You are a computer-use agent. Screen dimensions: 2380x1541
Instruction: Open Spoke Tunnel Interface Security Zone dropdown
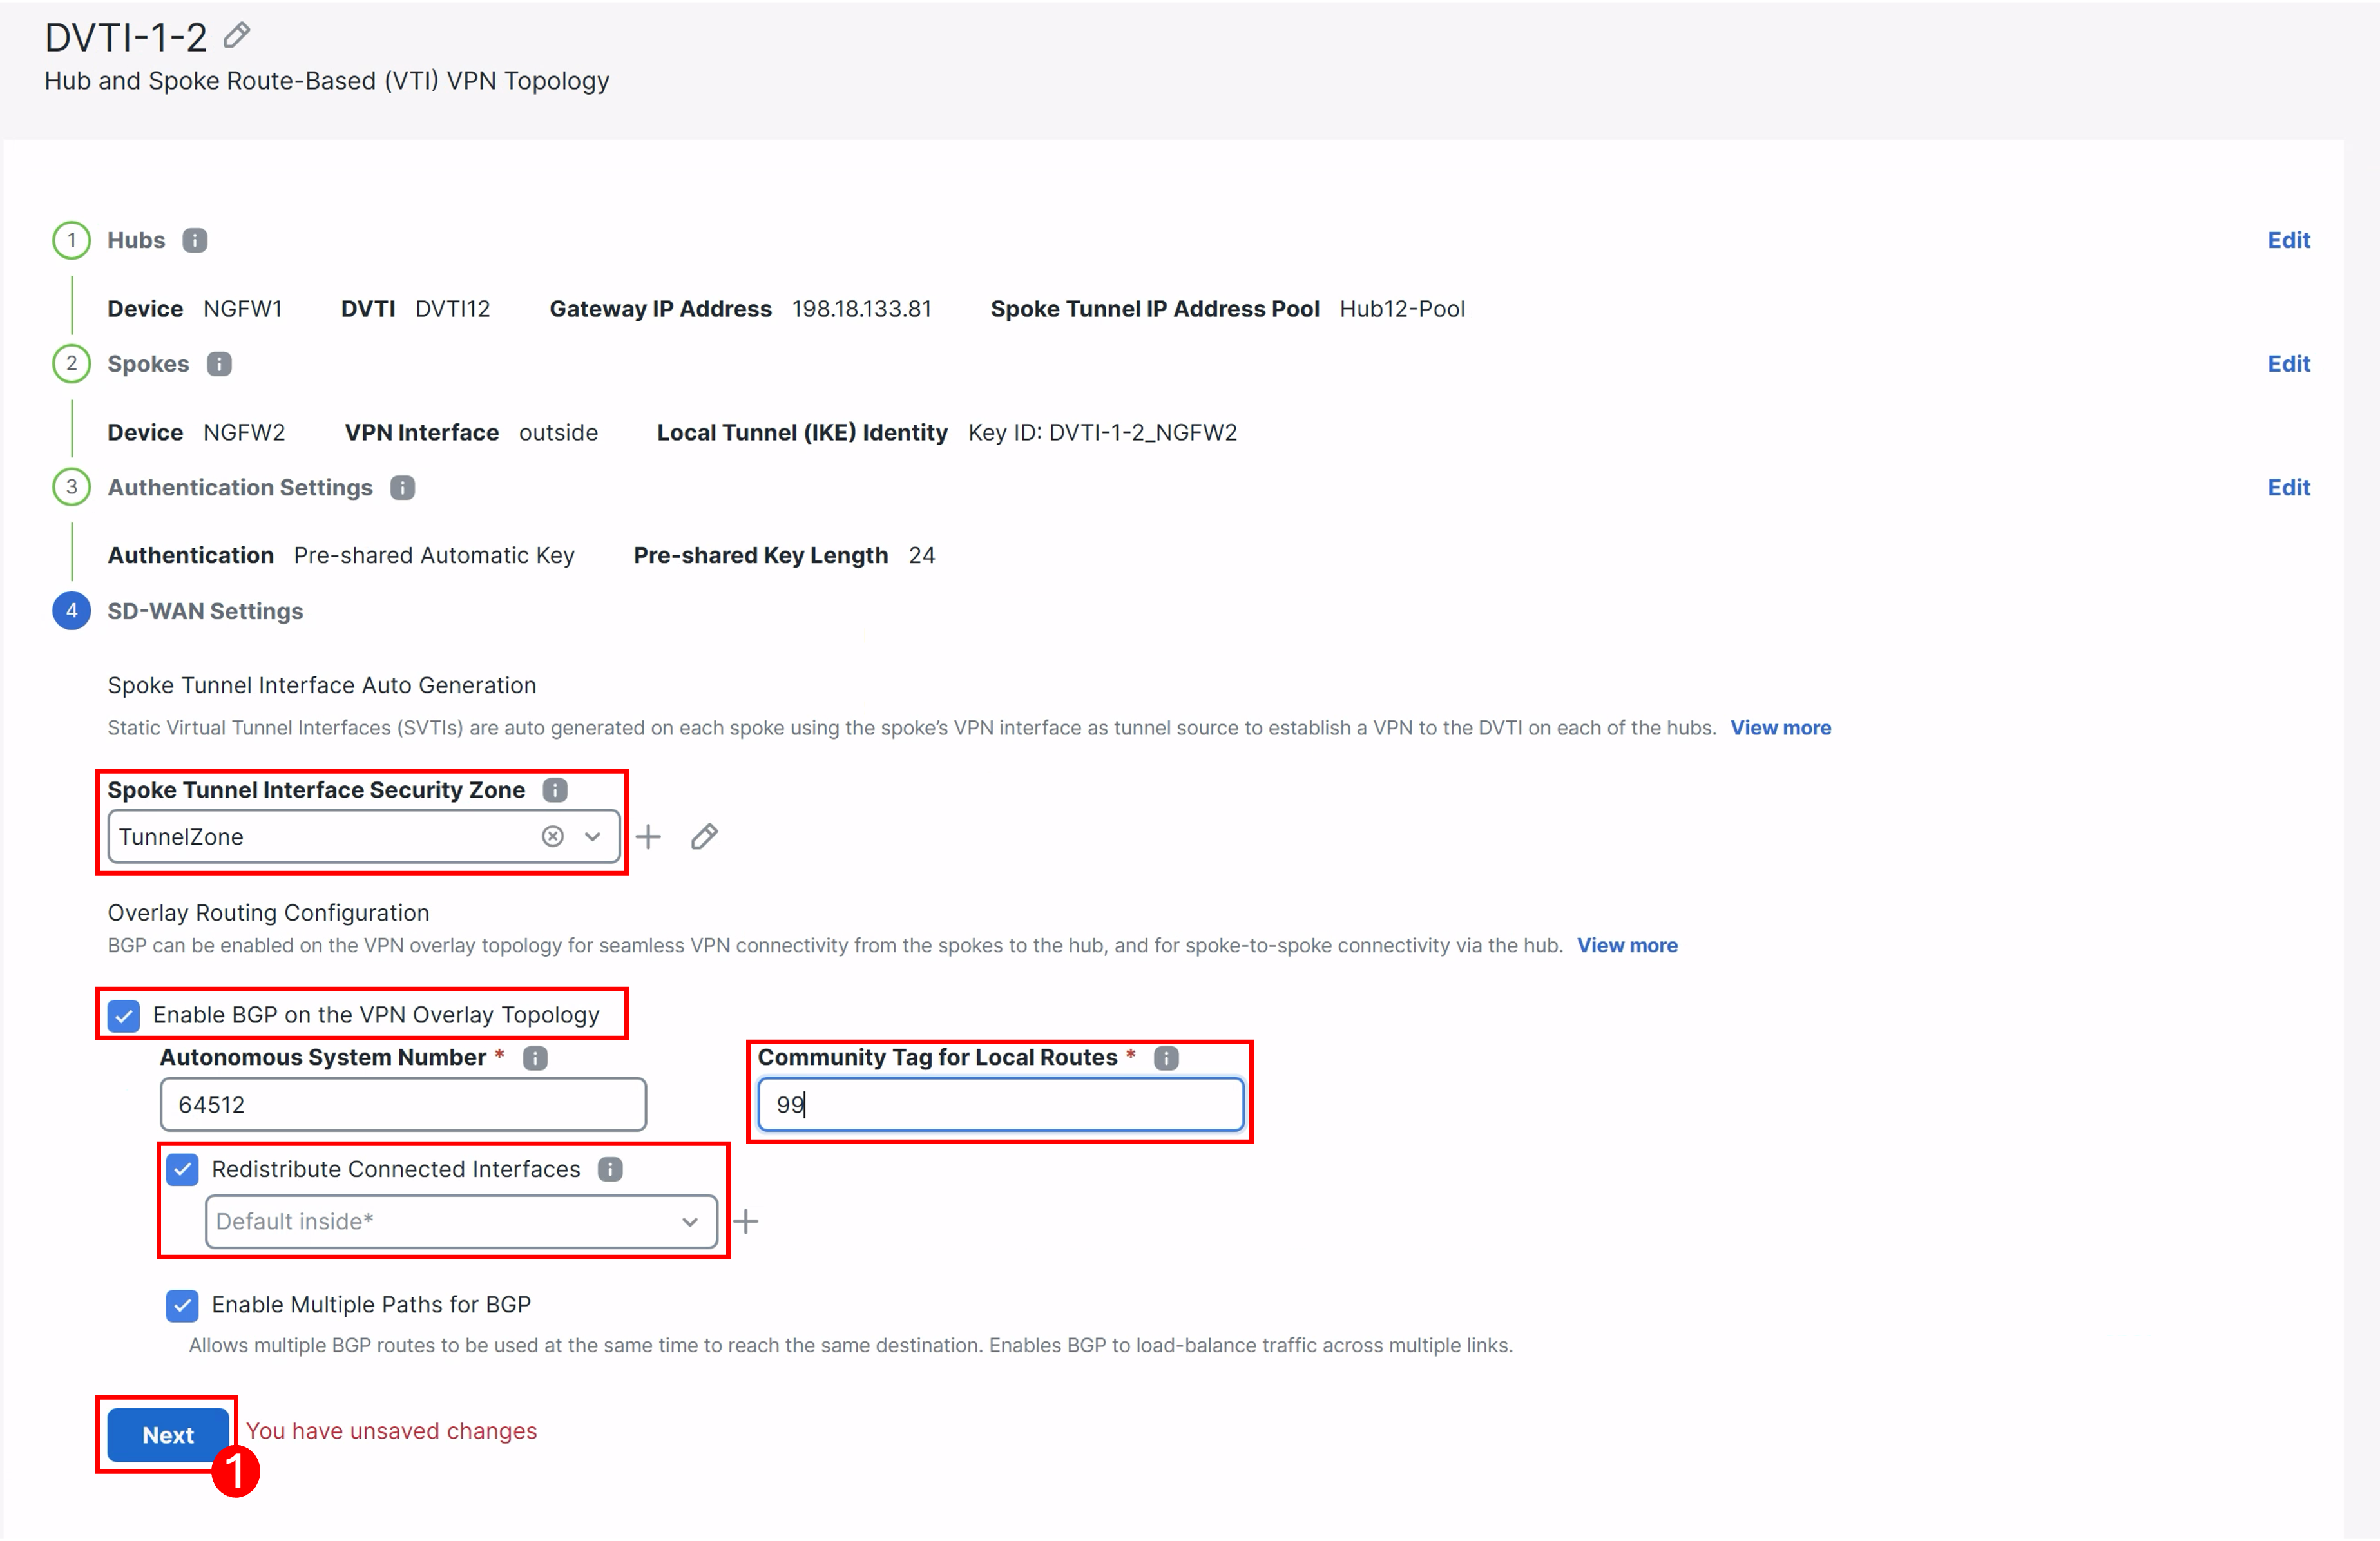click(x=593, y=837)
